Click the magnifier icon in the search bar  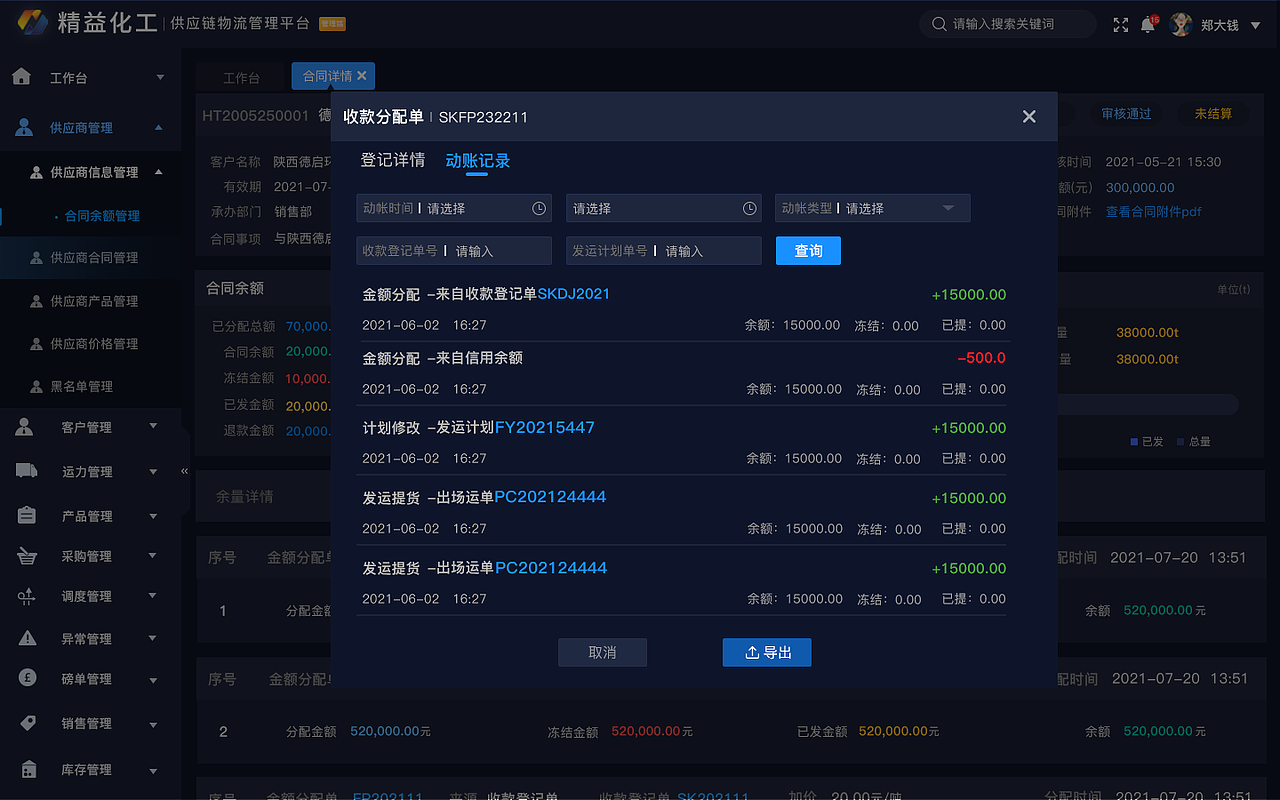939,25
